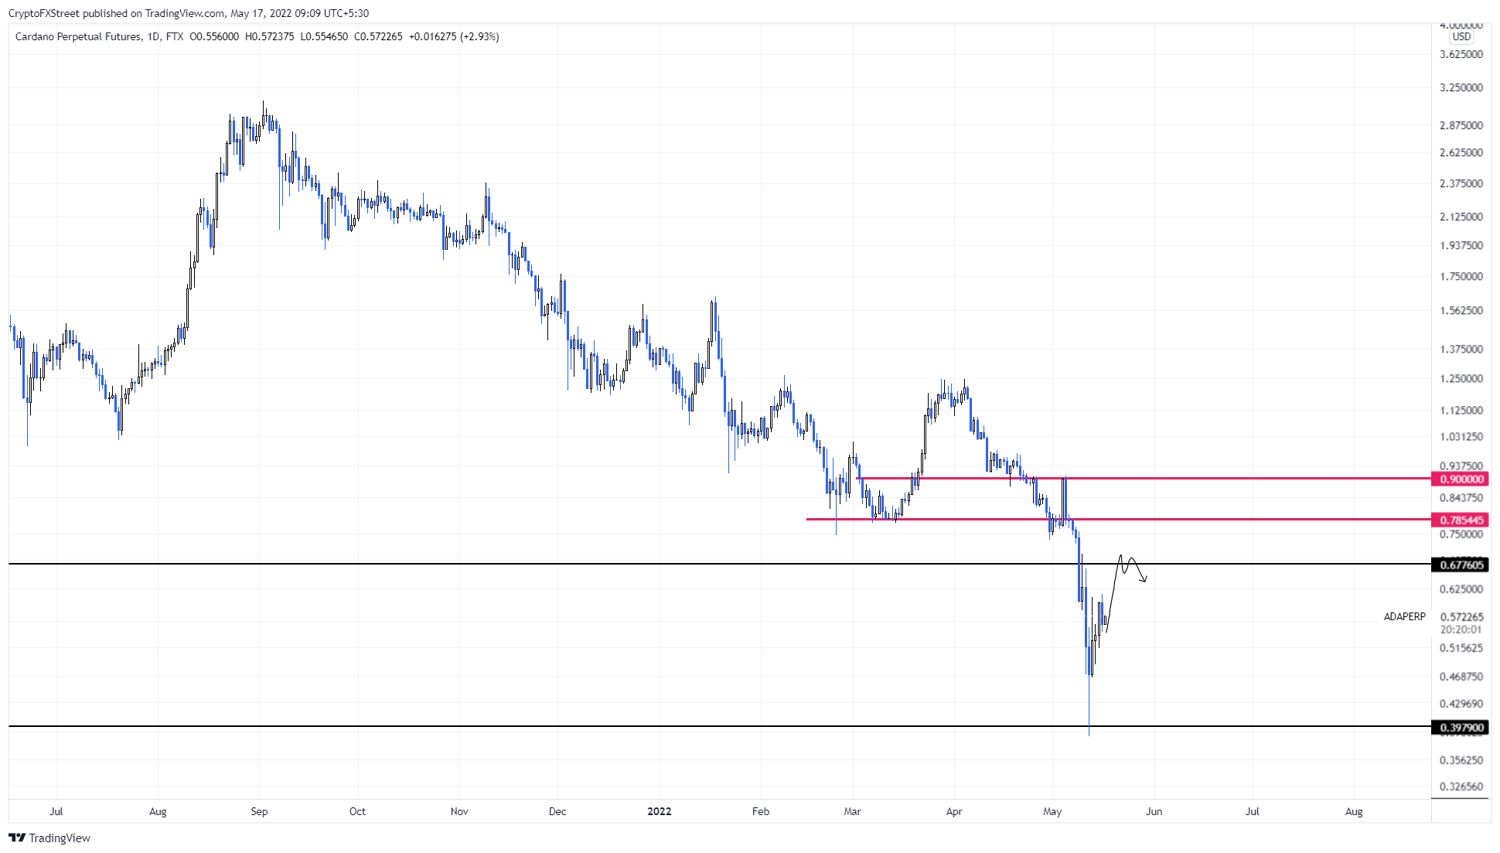Image resolution: width=1500 pixels, height=853 pixels.
Task: Click the TradingView logo icon
Action: (17, 838)
